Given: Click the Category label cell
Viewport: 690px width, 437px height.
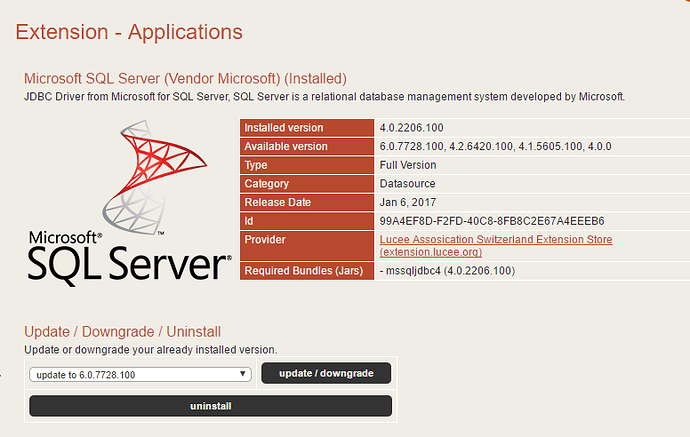Looking at the screenshot, I should 307,184.
